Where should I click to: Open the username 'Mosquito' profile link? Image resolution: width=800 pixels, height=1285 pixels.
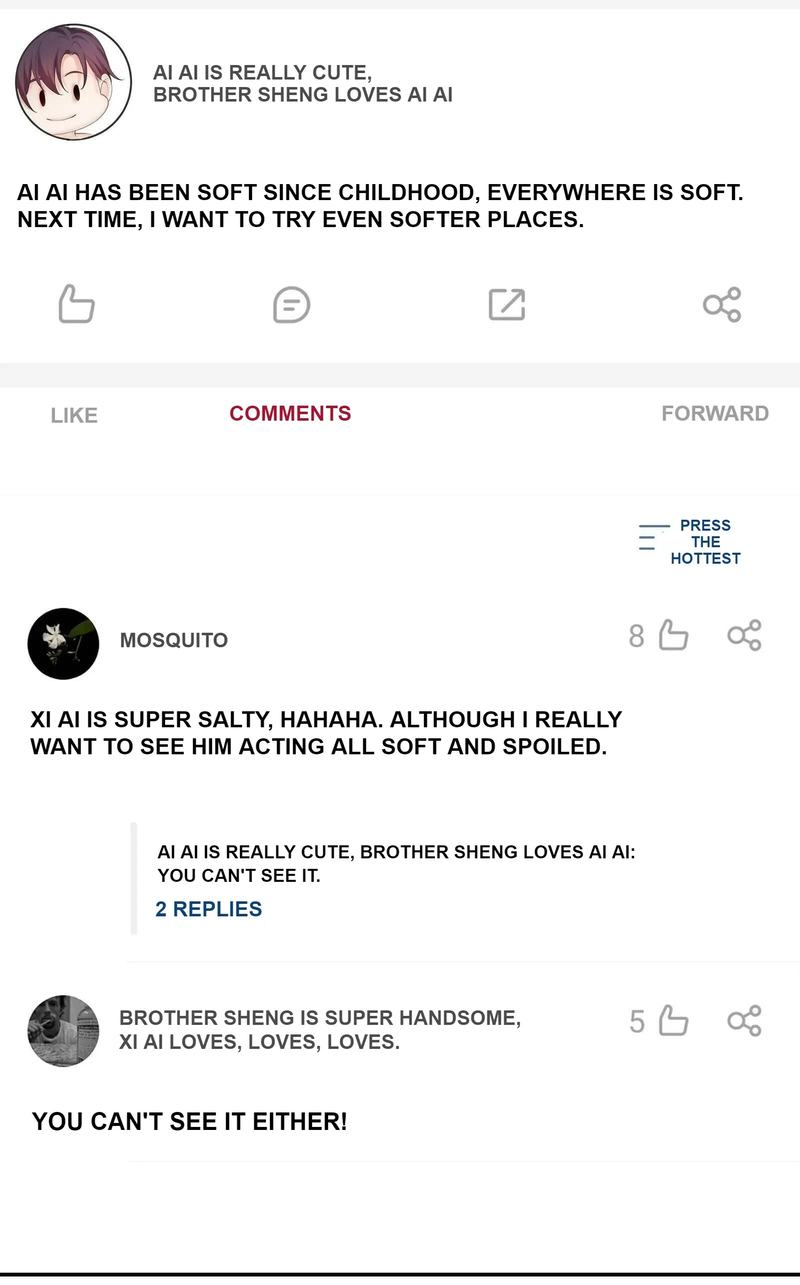coord(174,640)
